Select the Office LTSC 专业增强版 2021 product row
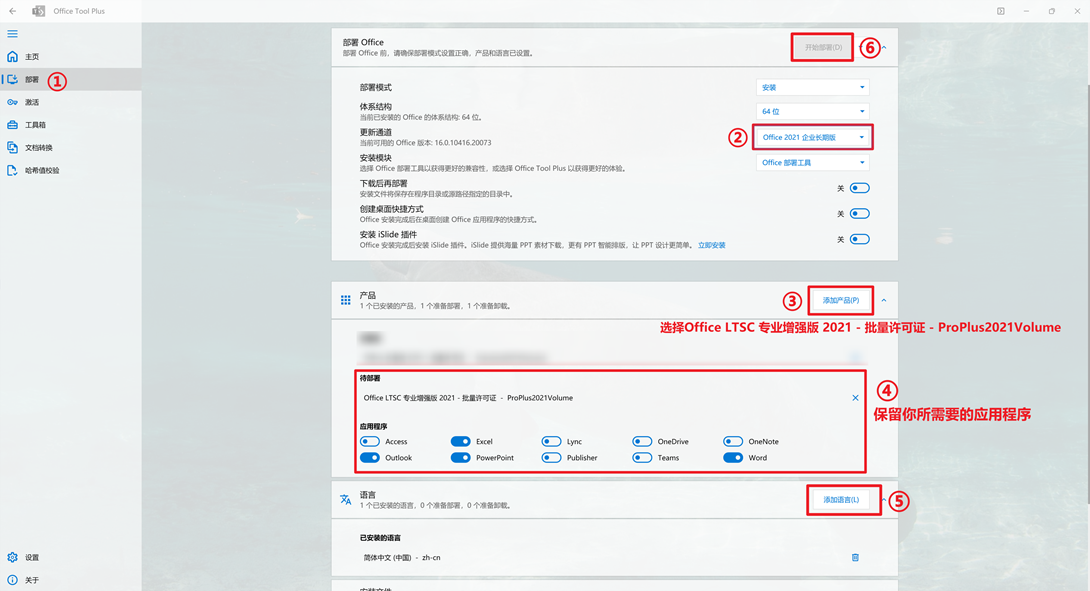This screenshot has height=591, width=1090. 612,398
